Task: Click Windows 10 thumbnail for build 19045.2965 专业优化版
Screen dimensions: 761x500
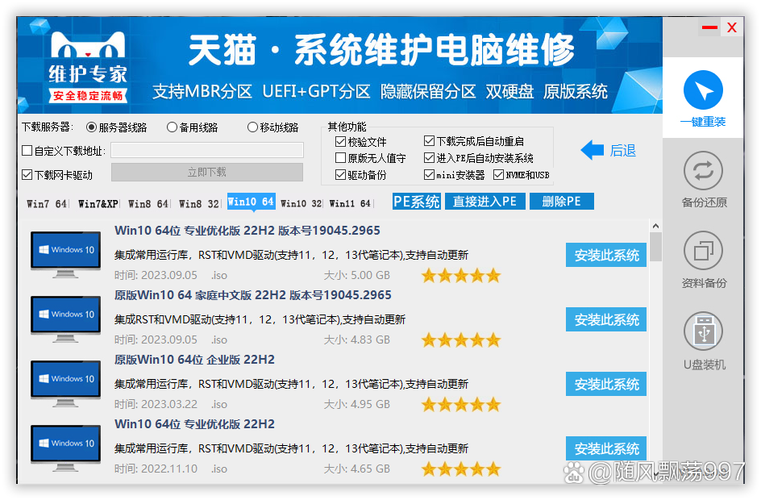Action: pos(66,254)
